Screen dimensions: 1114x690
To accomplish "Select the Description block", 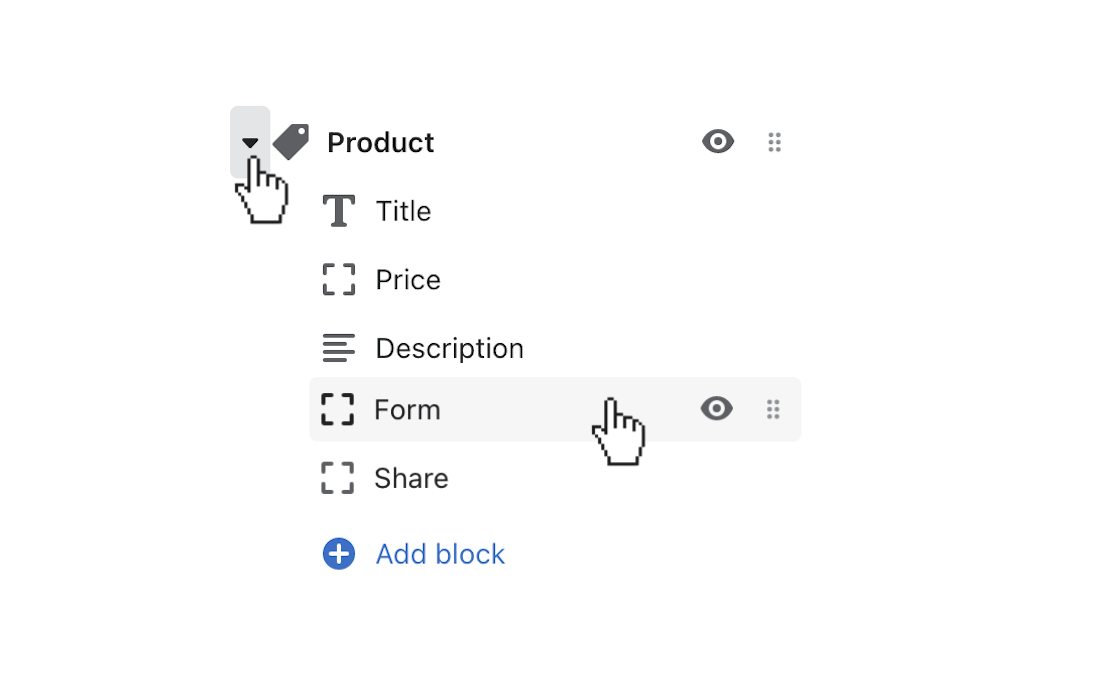I will (x=449, y=348).
